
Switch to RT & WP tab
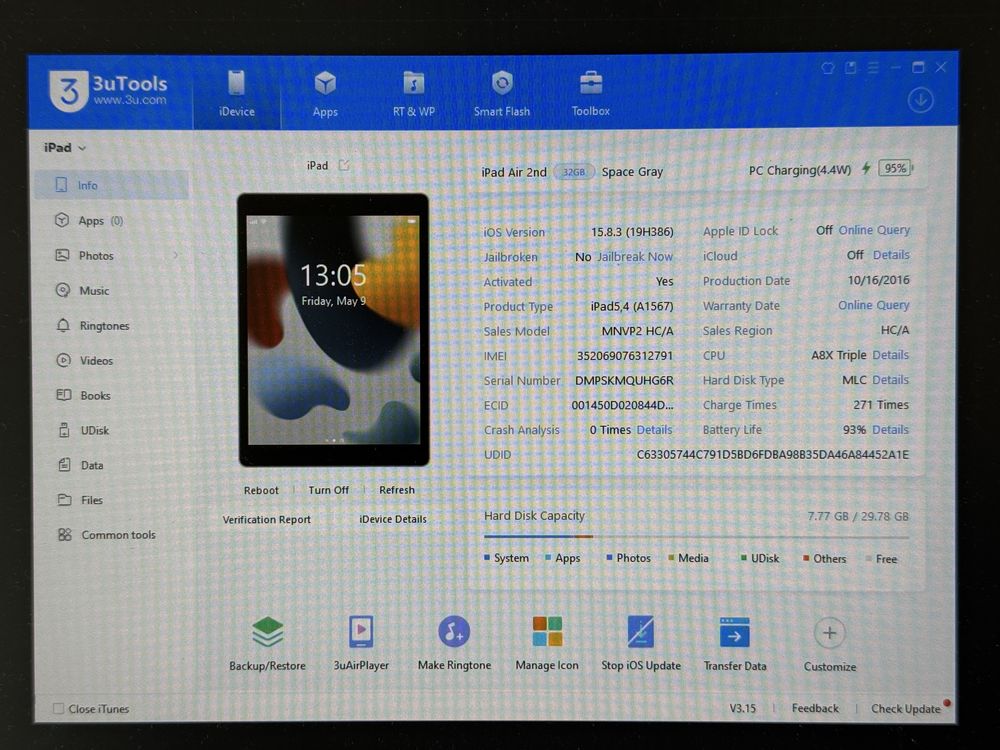413,94
